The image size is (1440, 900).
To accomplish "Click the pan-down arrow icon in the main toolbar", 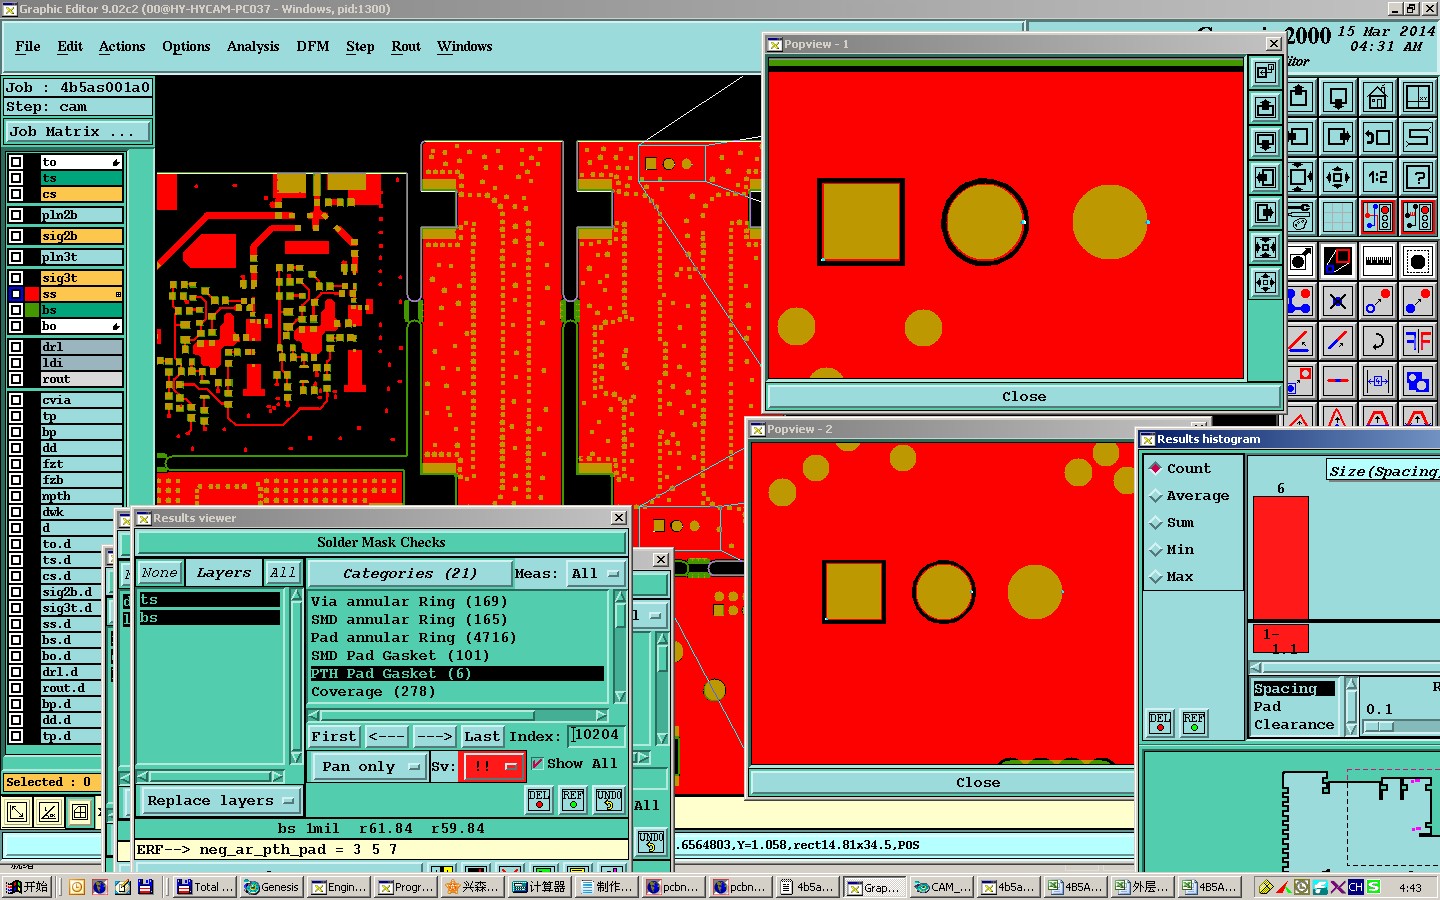I will (x=1337, y=97).
